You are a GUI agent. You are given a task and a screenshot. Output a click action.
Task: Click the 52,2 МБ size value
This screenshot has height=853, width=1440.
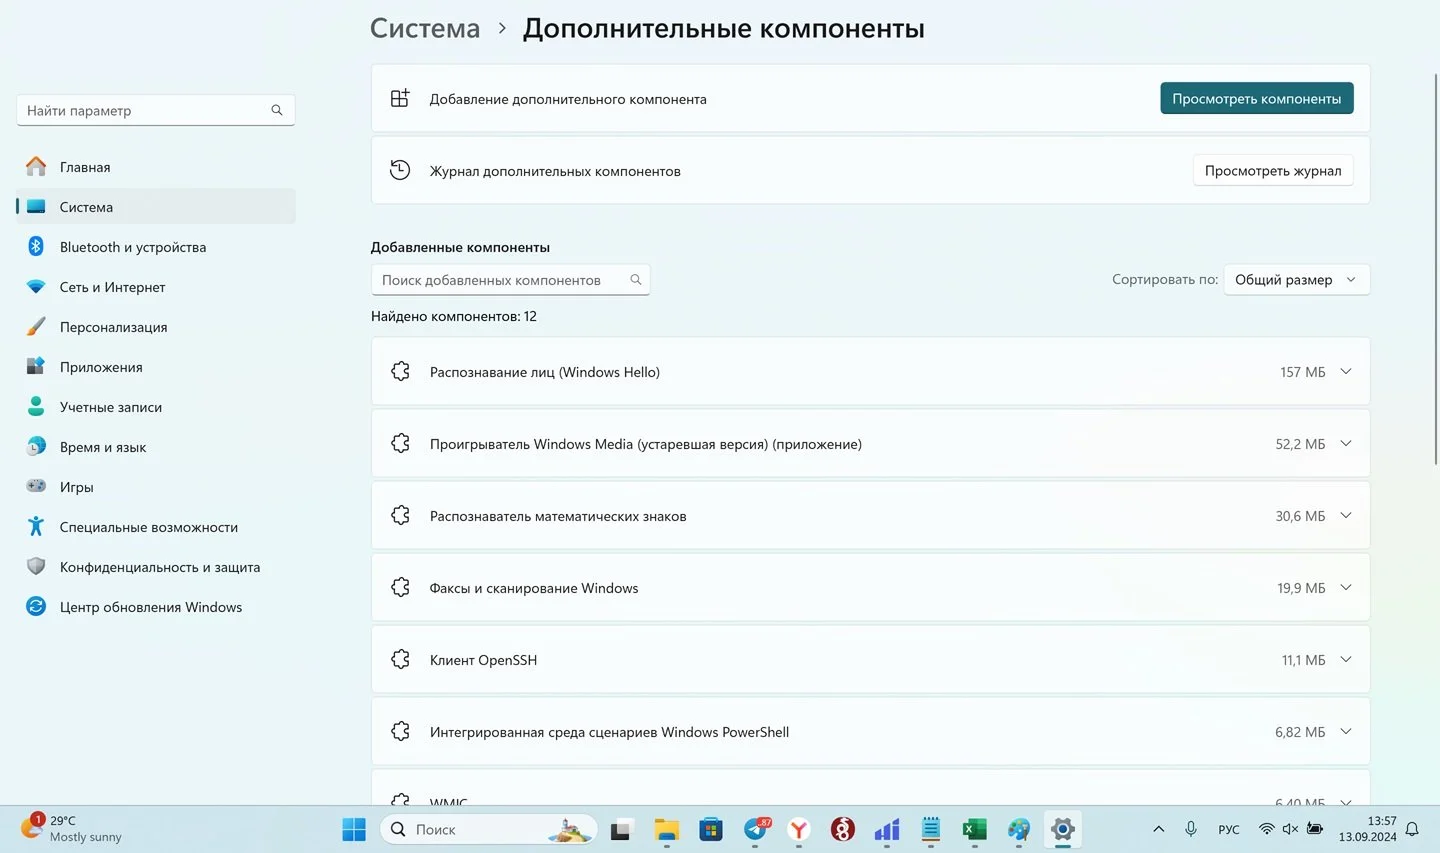[1300, 444]
